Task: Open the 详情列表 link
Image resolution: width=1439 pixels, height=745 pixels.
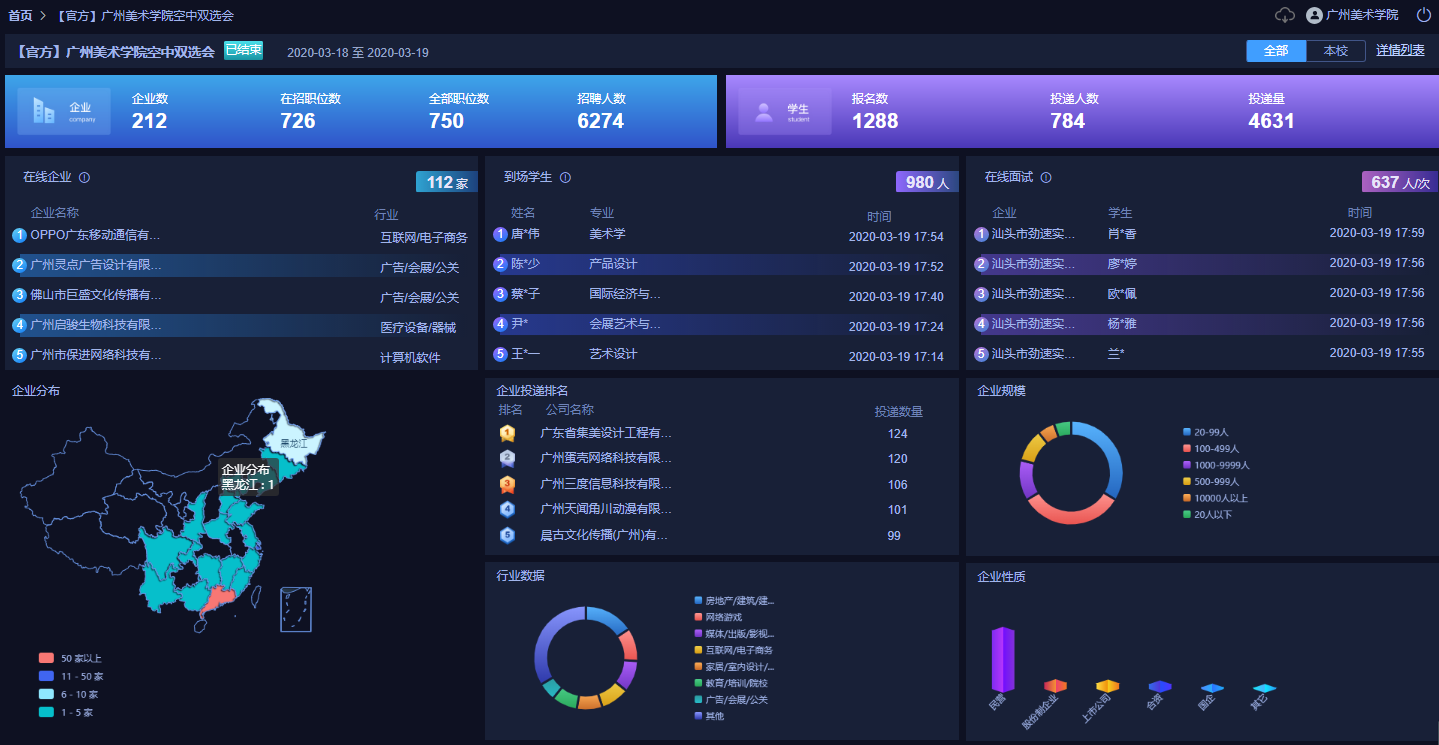Action: (x=1400, y=50)
